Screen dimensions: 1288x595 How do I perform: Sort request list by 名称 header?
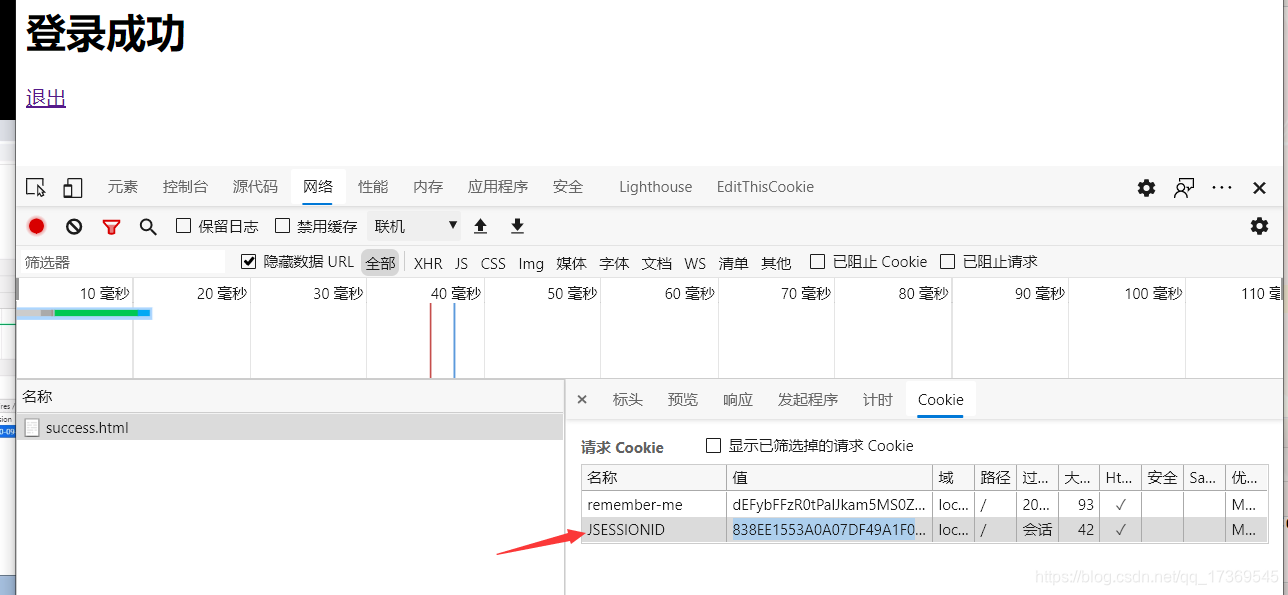290,397
